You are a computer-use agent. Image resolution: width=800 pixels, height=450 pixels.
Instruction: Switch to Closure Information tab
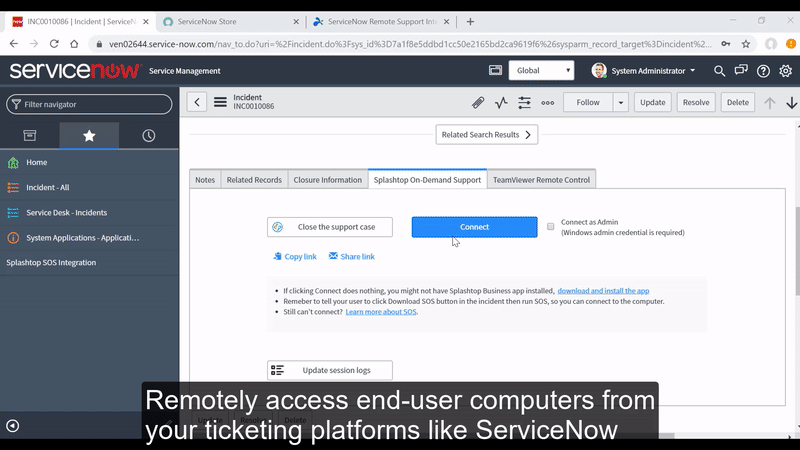pyautogui.click(x=328, y=180)
